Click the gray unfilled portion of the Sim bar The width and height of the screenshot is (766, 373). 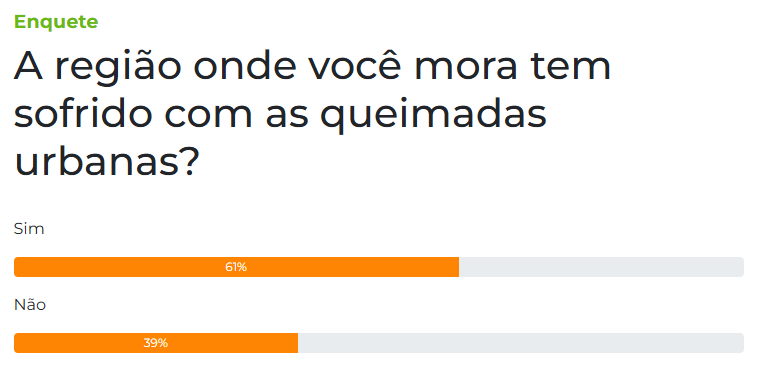pos(601,267)
